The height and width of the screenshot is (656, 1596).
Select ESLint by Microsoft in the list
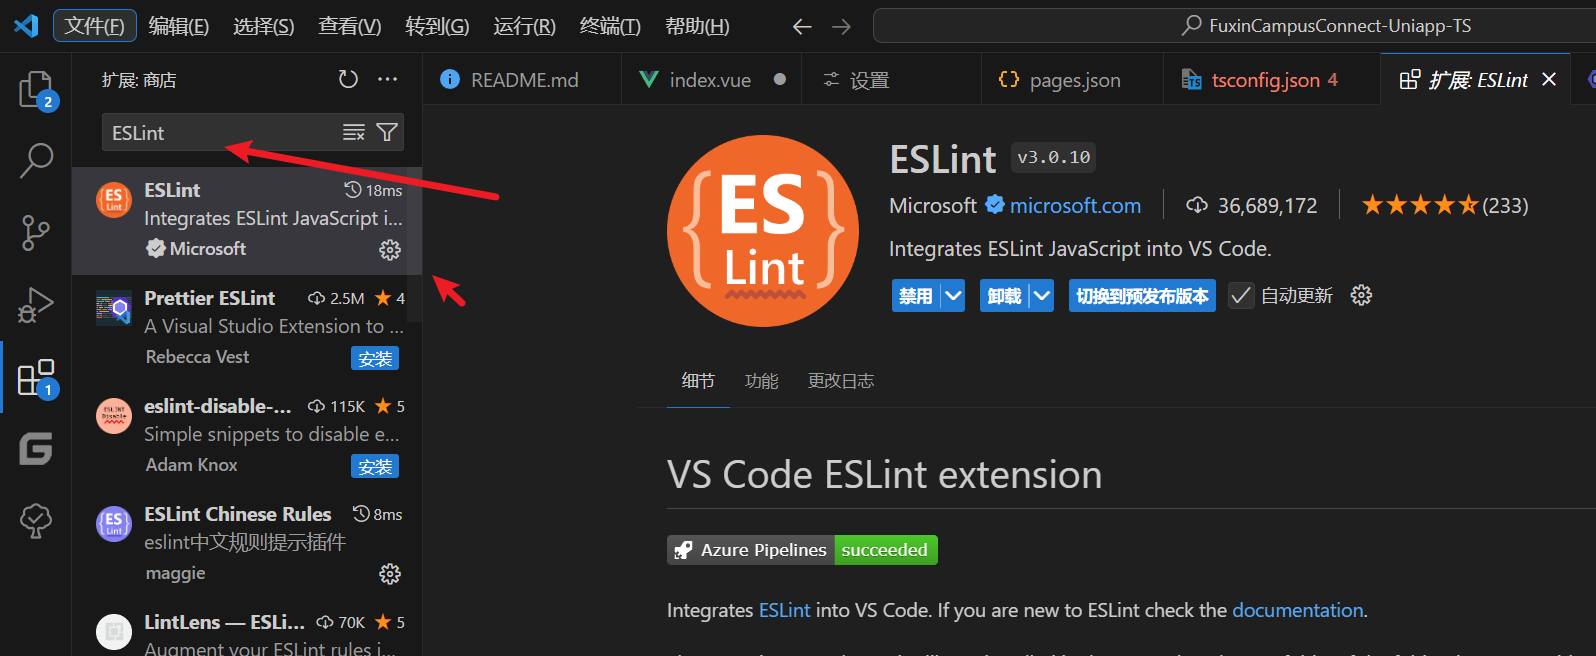[x=247, y=220]
